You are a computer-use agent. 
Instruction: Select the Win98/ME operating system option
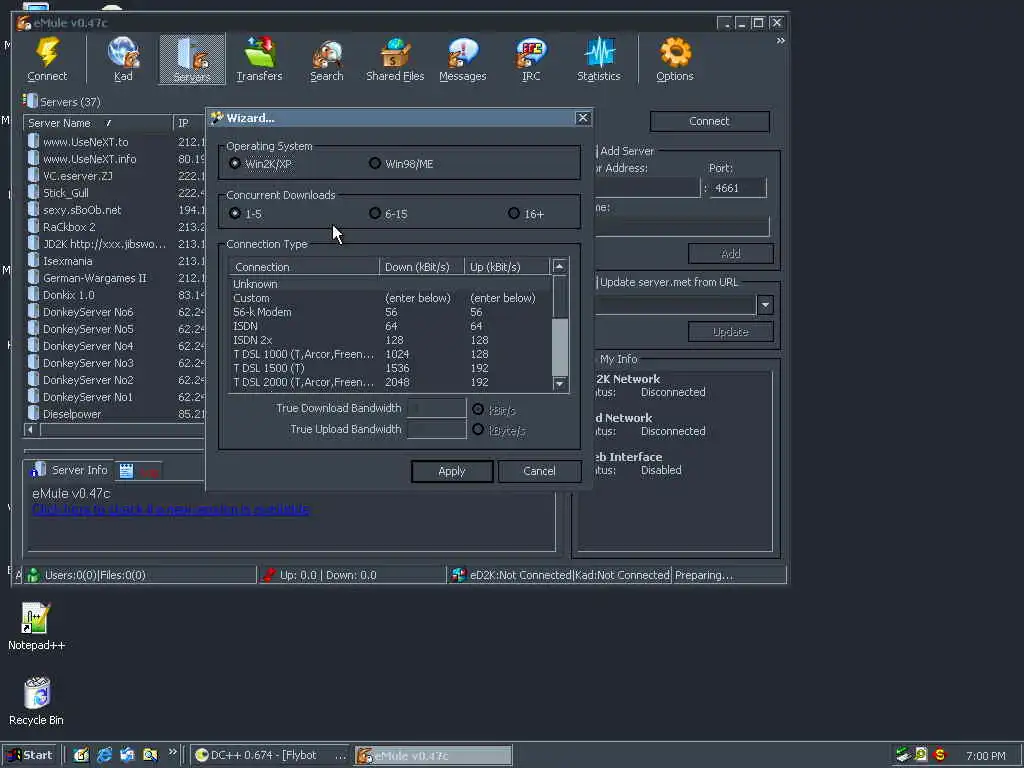click(375, 163)
